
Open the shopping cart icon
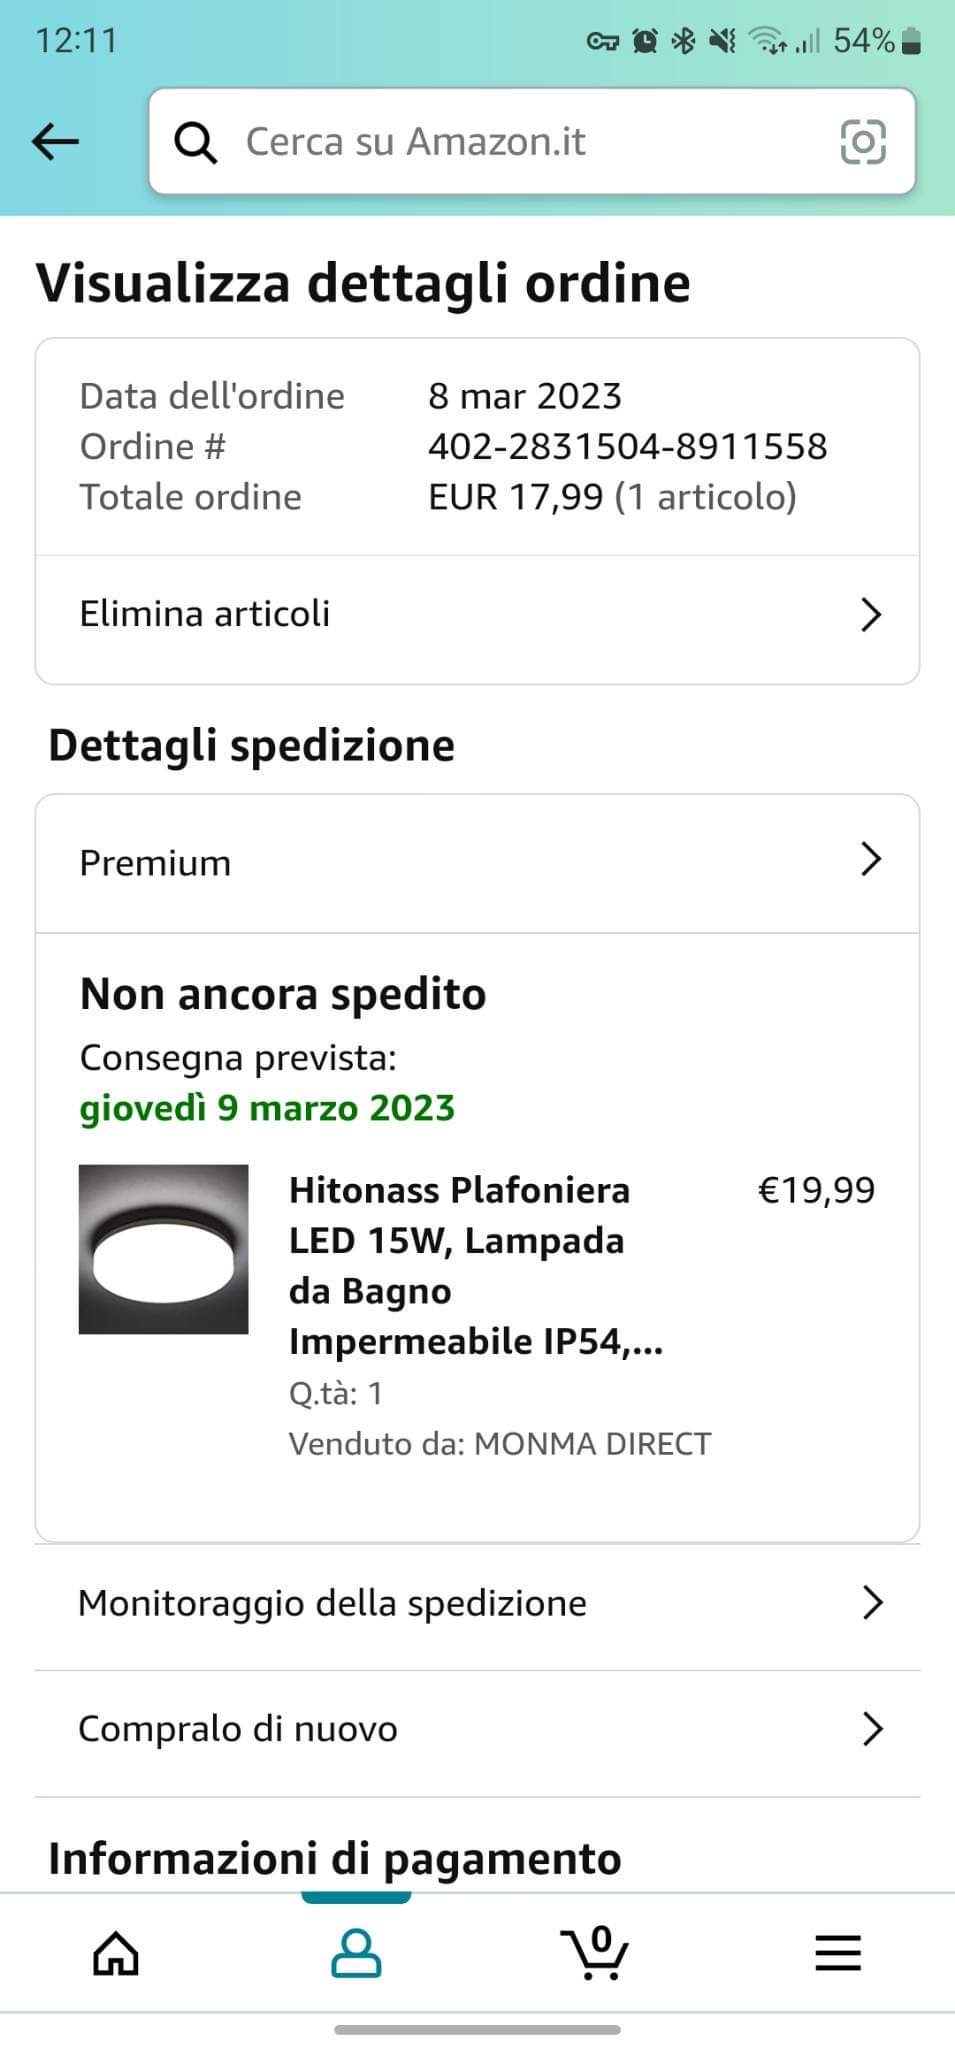tap(595, 1953)
